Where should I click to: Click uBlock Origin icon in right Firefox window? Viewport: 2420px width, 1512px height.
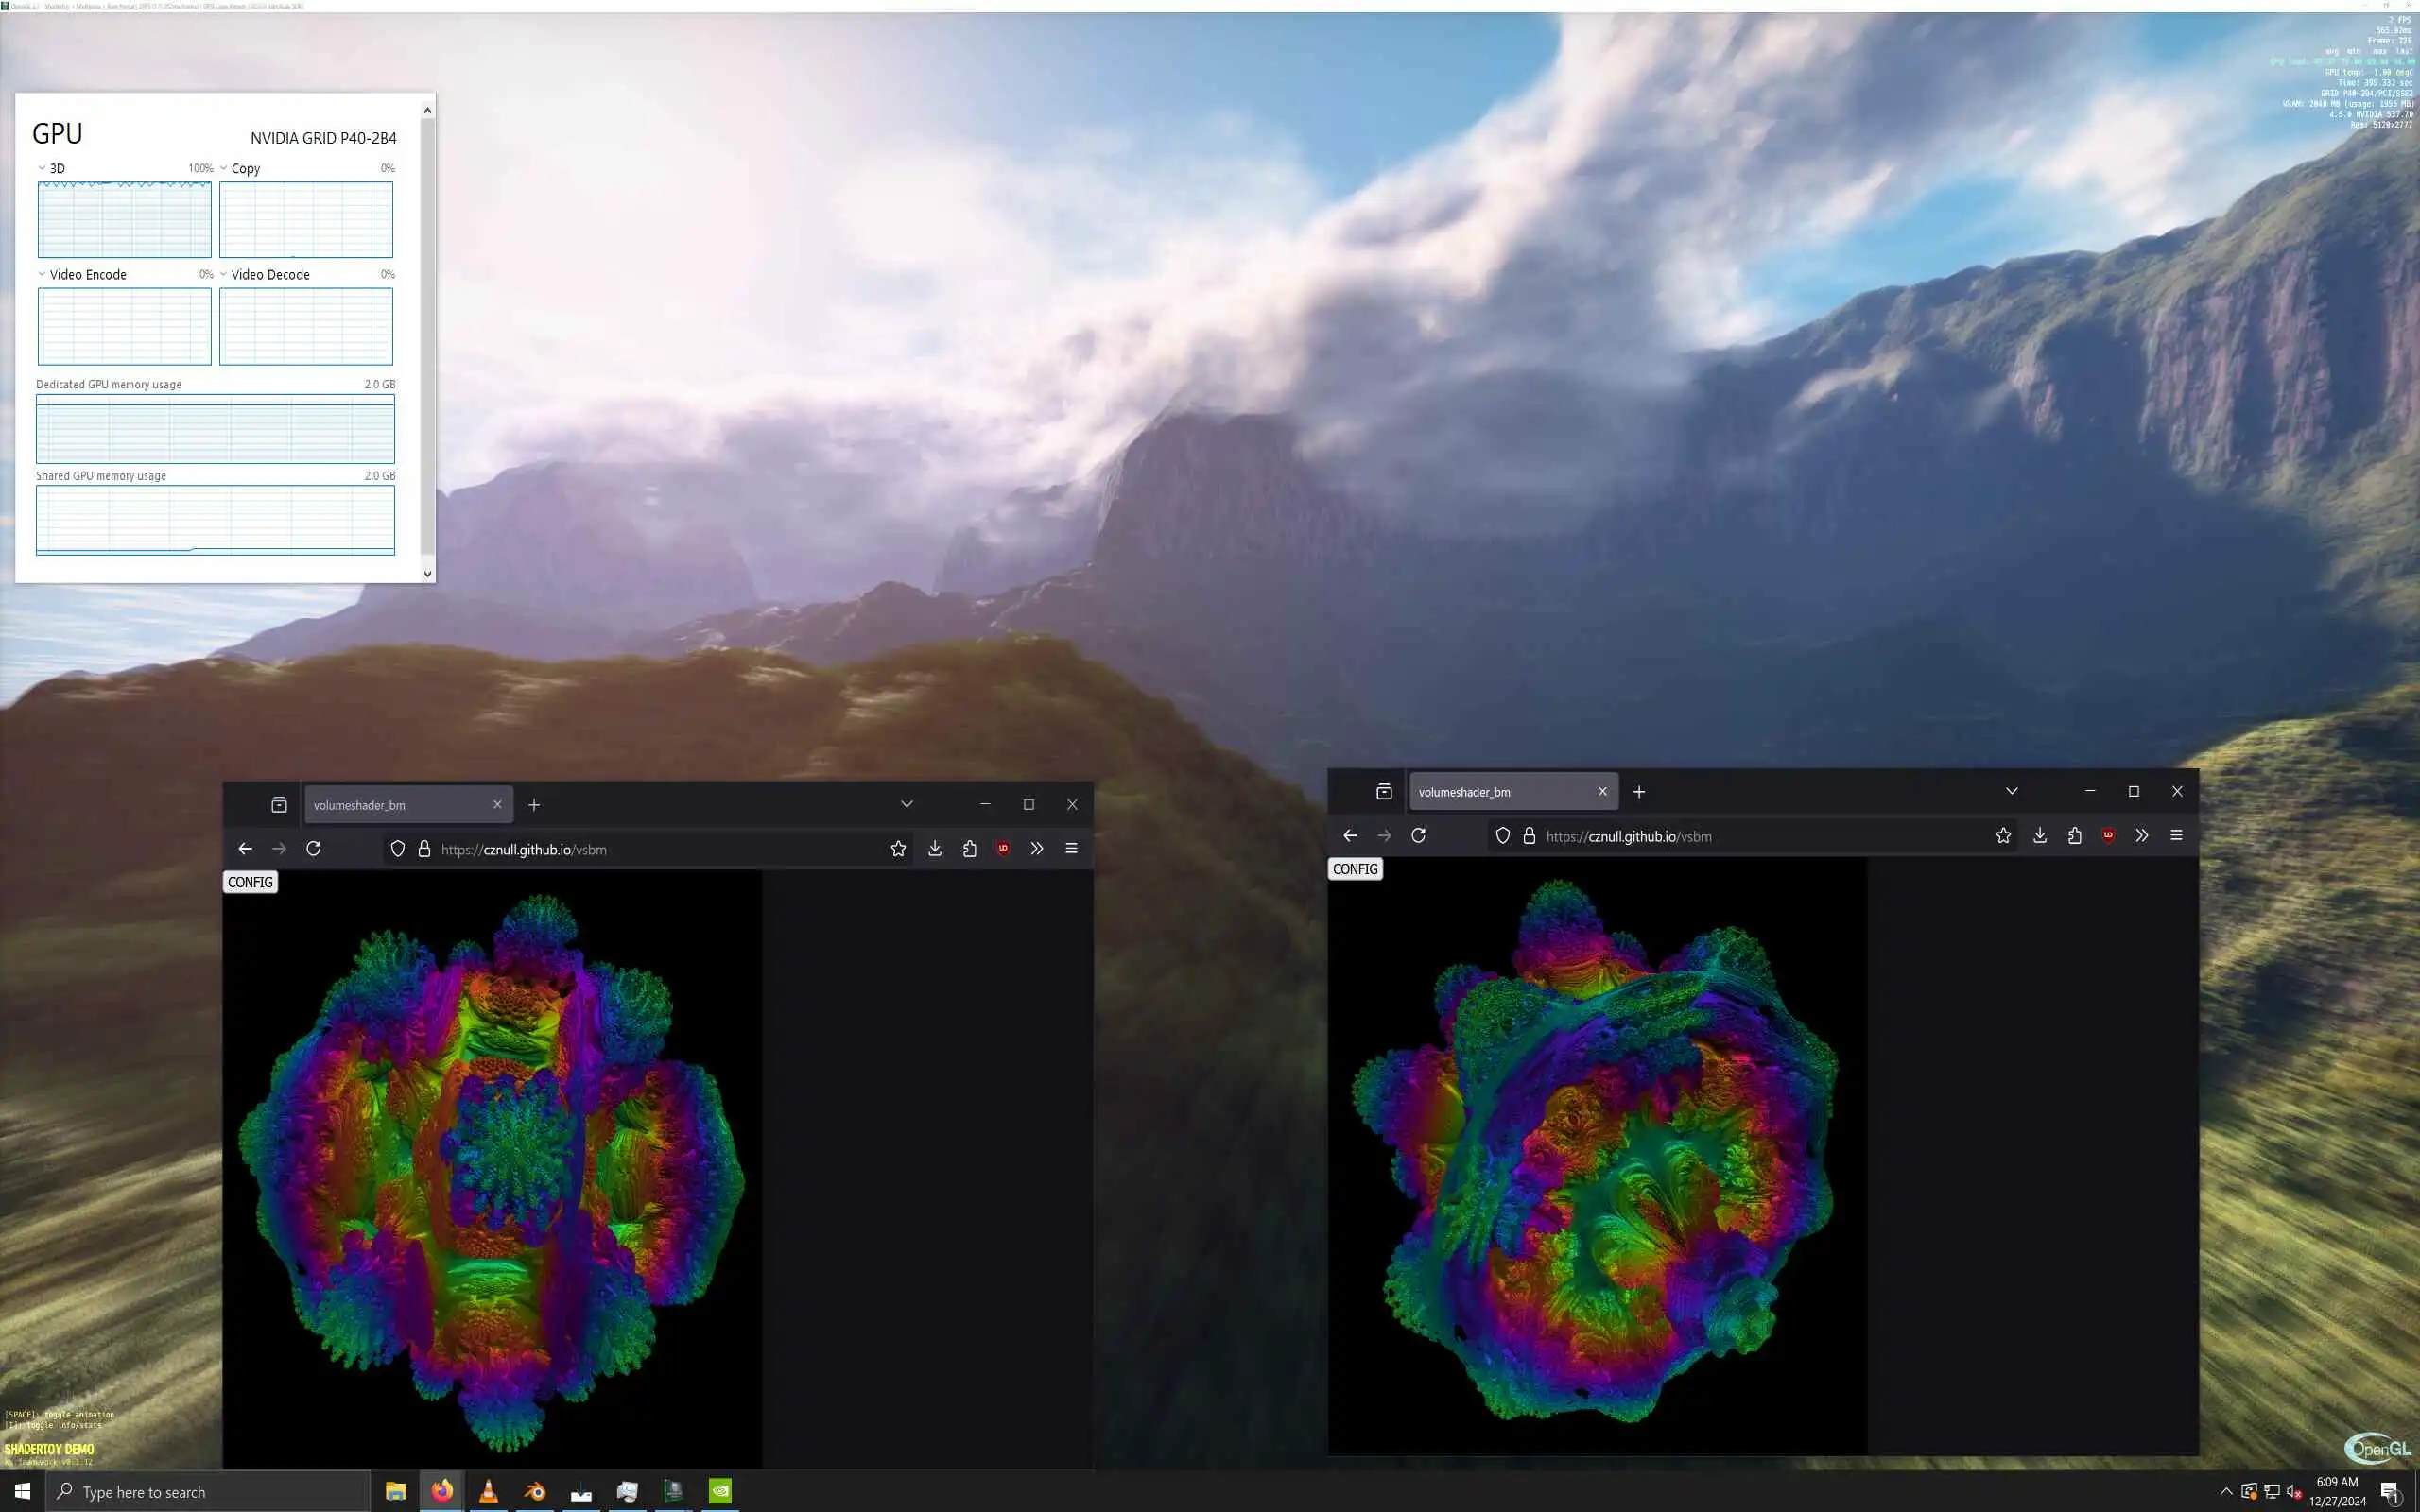tap(2108, 835)
